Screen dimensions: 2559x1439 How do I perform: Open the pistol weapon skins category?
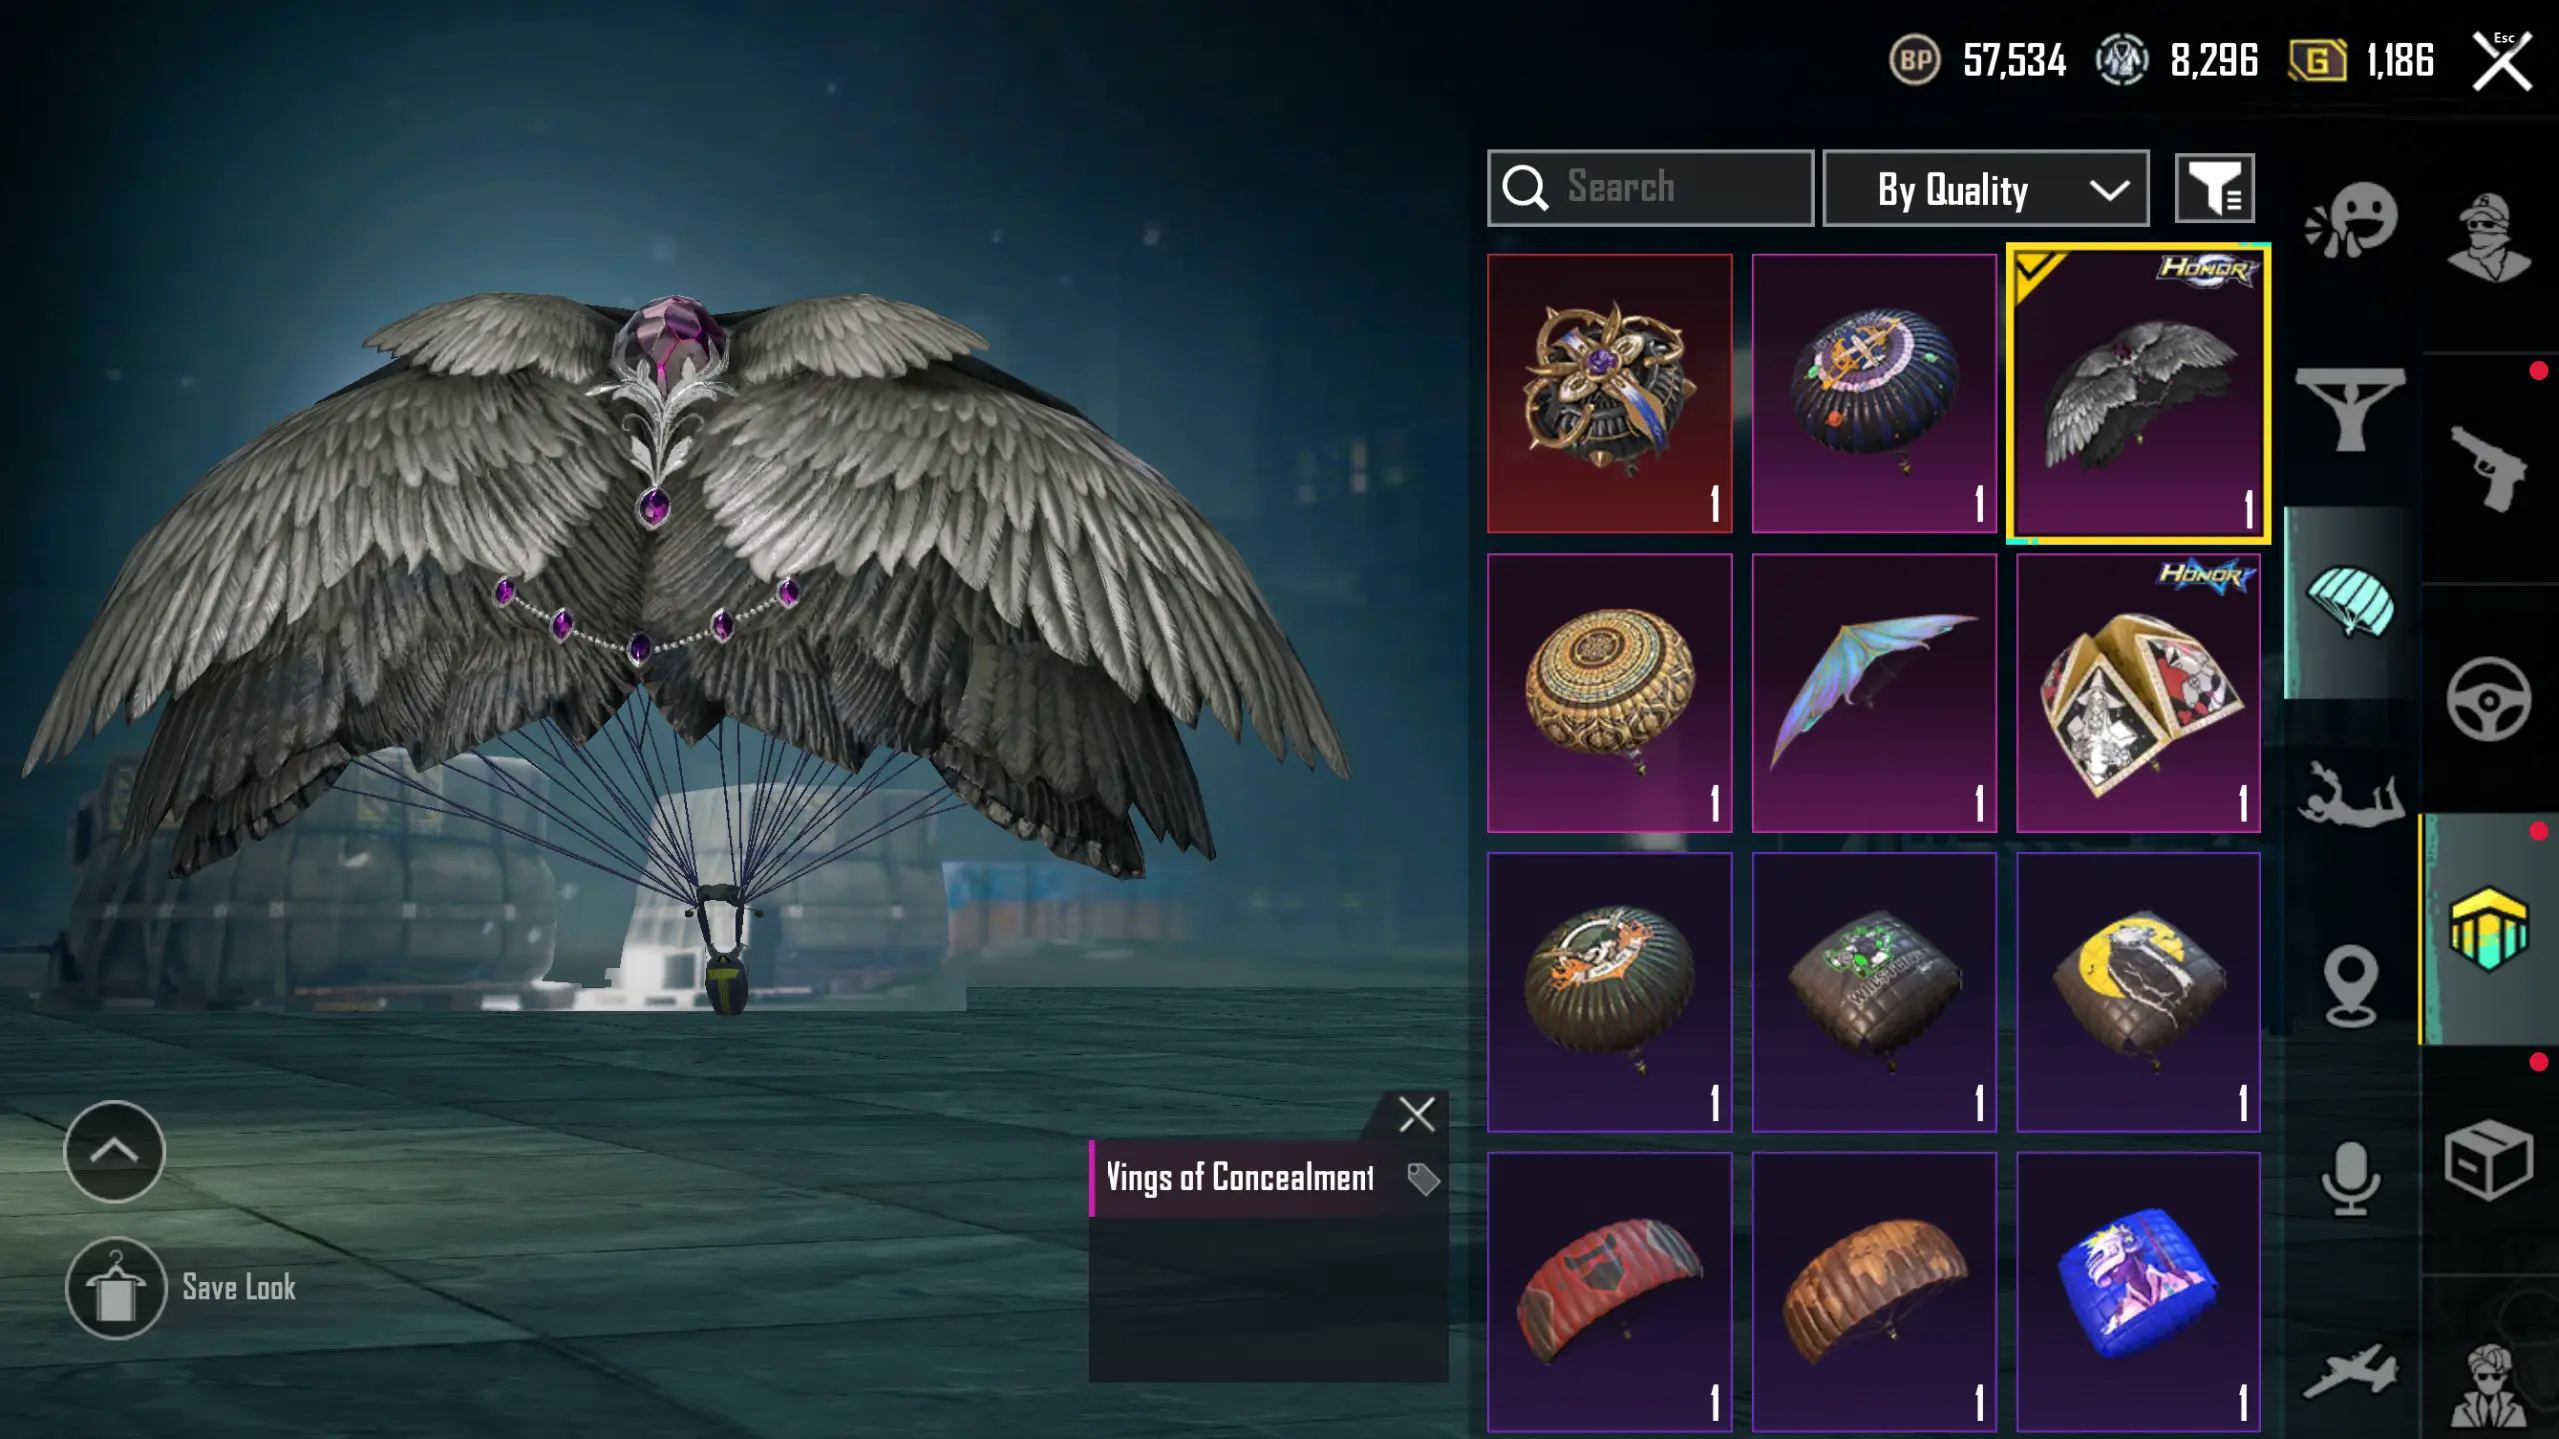[x=2488, y=468]
